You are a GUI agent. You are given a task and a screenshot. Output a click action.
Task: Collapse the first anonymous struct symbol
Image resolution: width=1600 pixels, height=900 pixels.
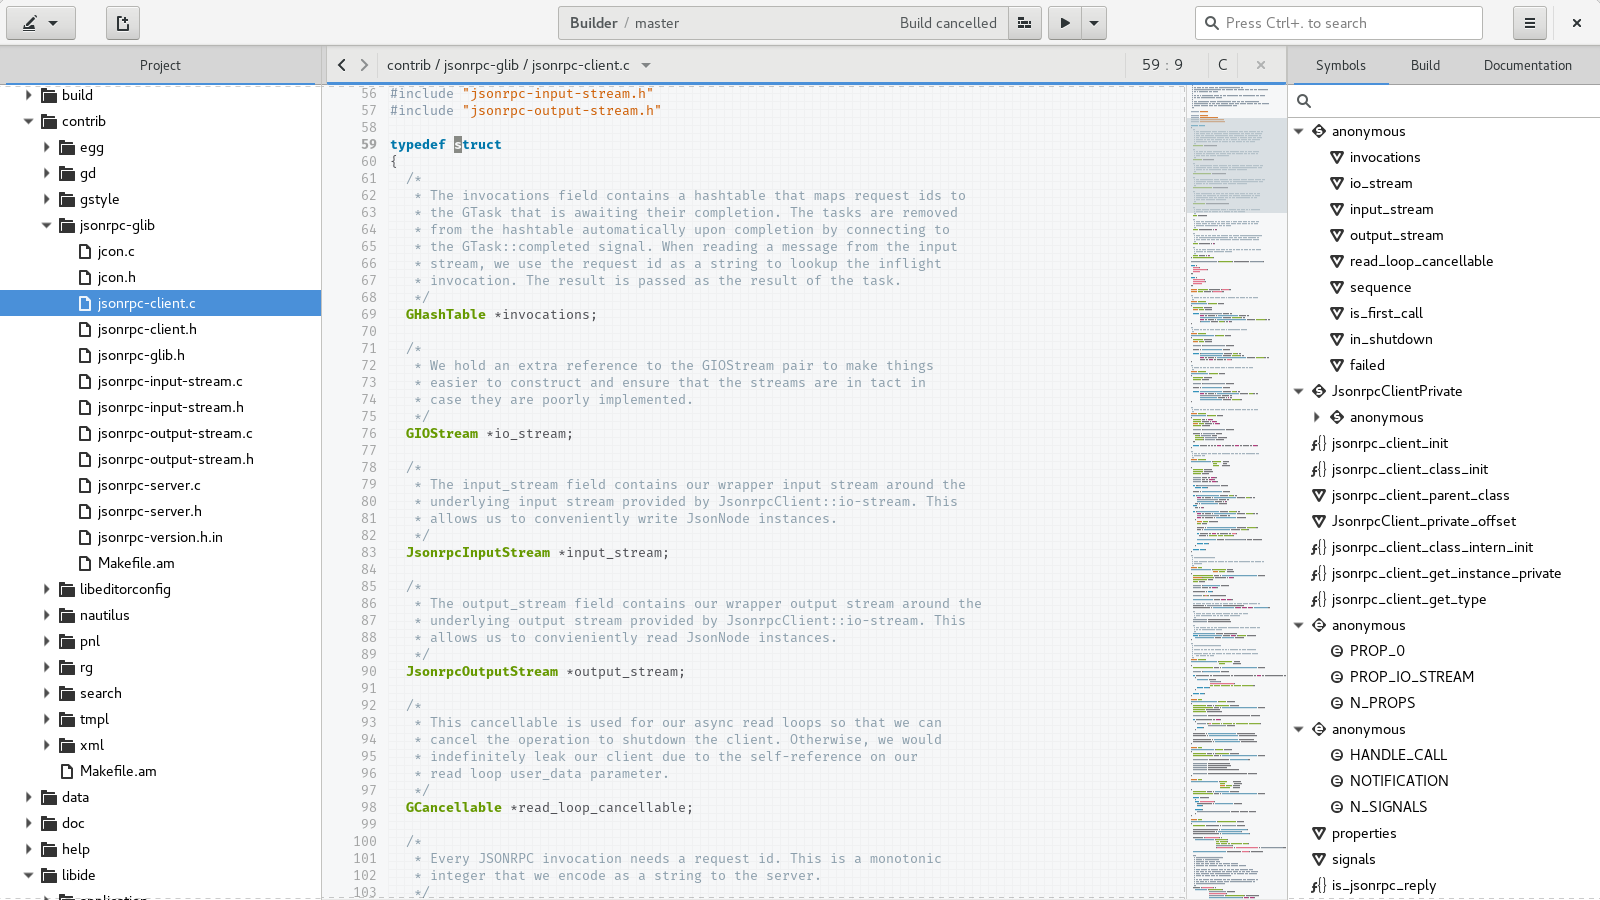tap(1299, 131)
